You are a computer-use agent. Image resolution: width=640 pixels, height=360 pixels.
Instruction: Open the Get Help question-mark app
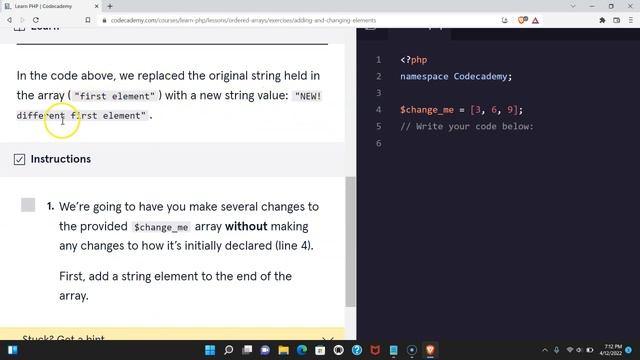point(357,350)
